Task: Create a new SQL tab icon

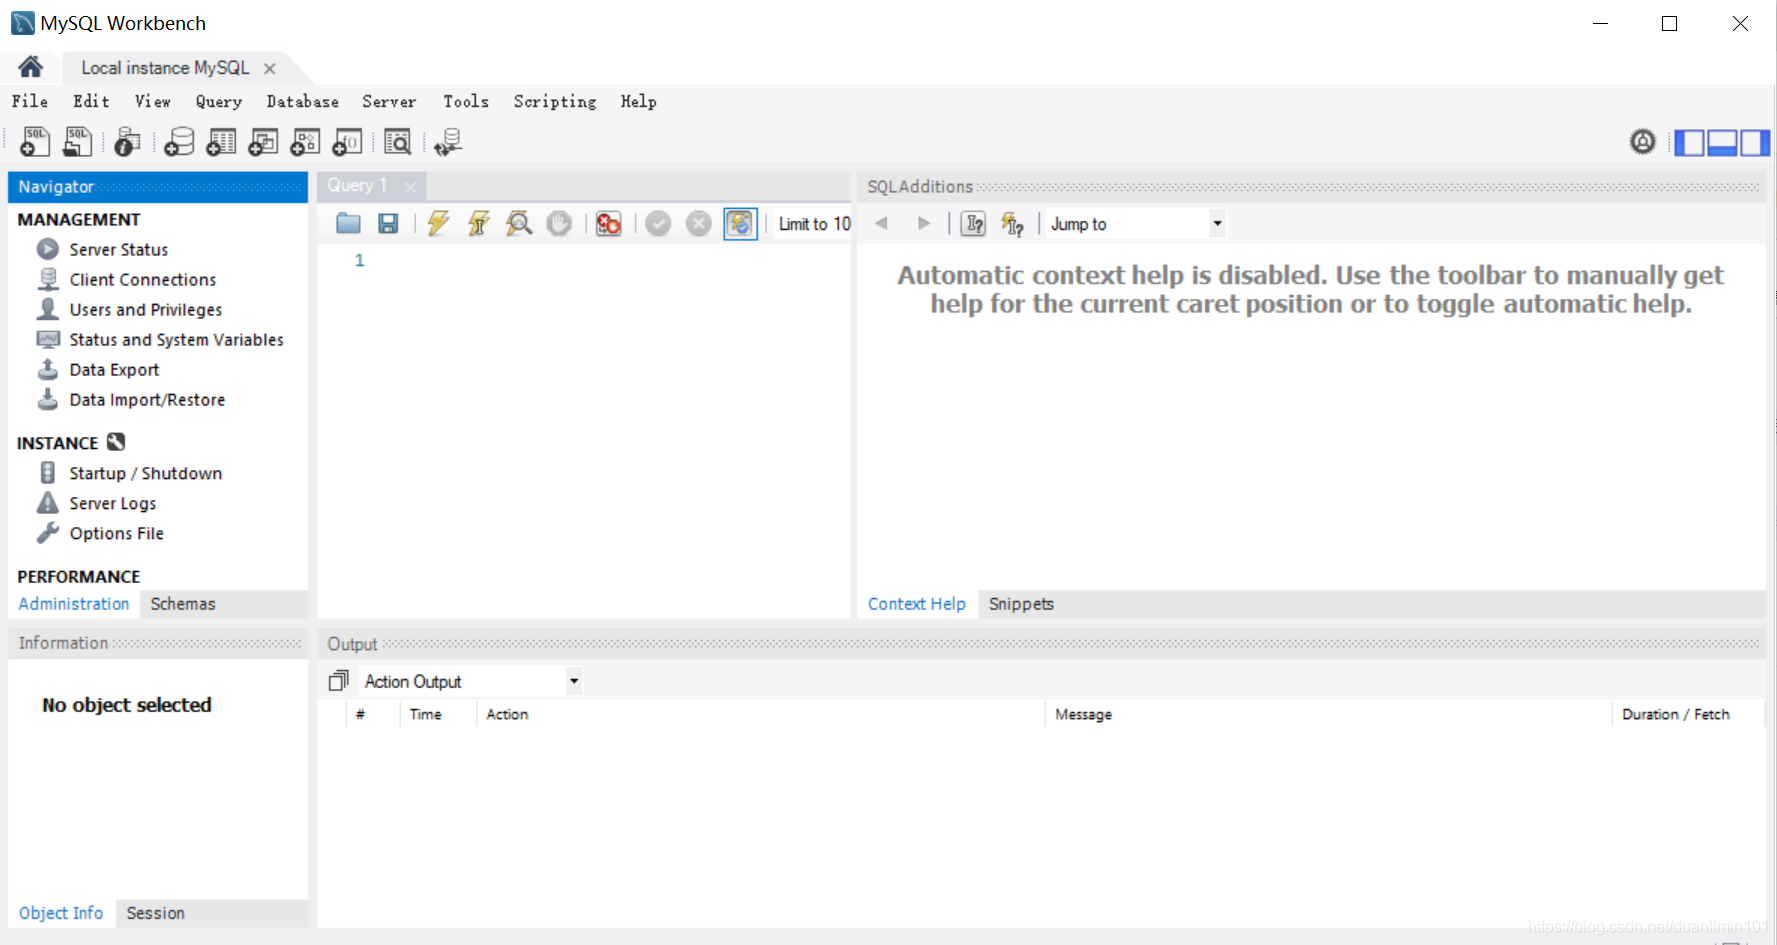Action: [35, 142]
